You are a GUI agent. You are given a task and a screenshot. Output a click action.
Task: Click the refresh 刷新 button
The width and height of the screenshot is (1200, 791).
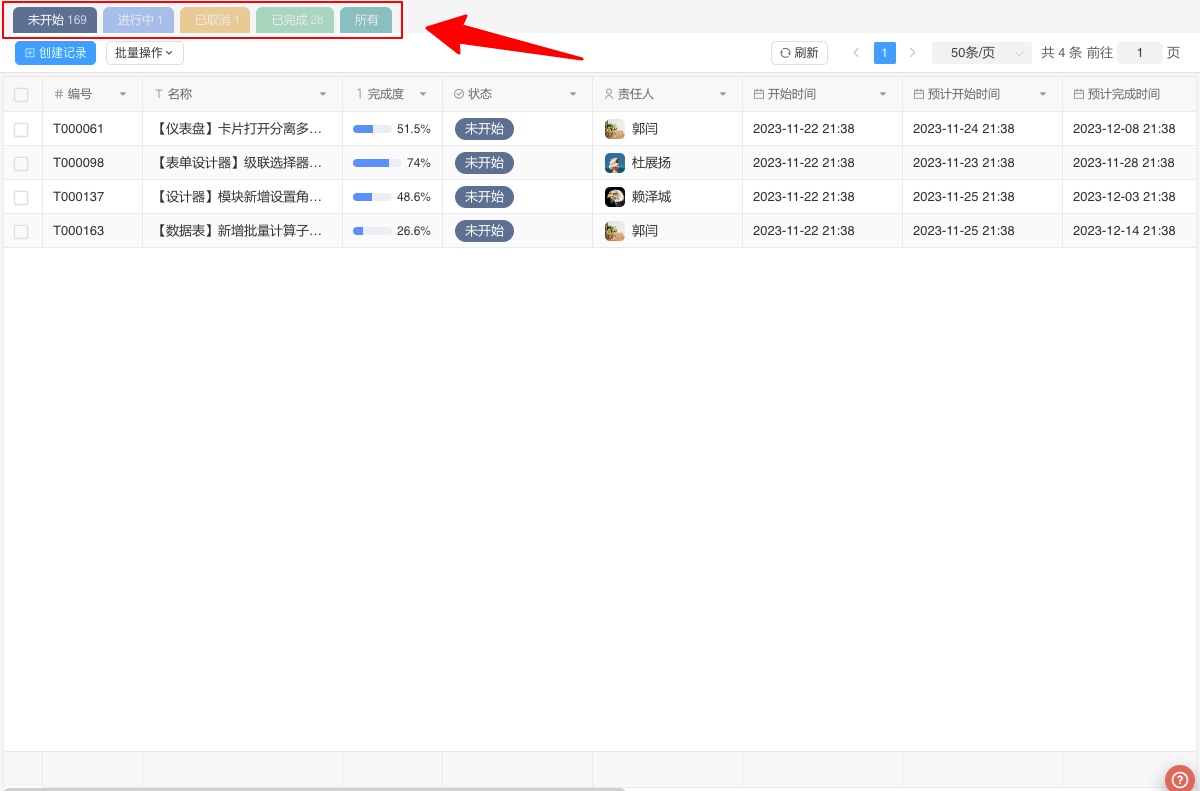pos(799,53)
